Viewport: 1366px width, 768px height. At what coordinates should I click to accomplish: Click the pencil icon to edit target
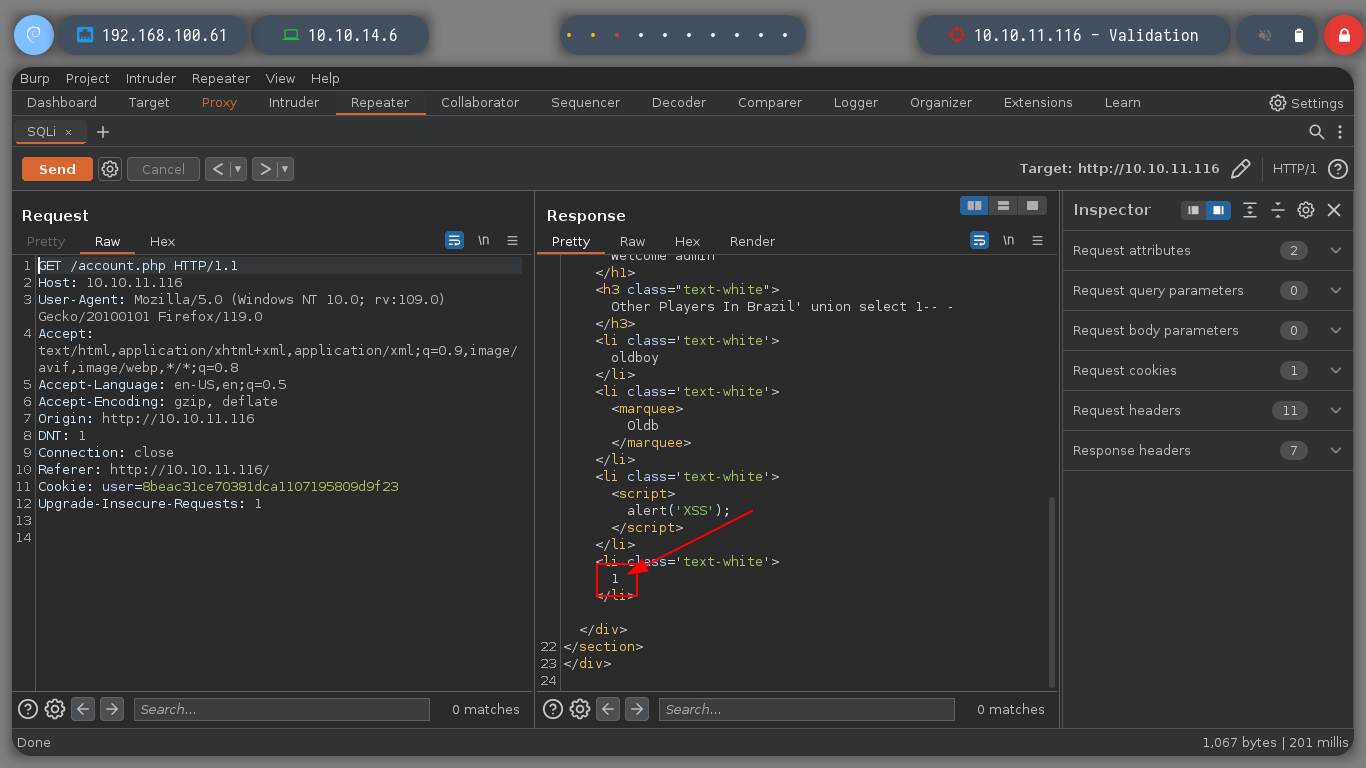click(1240, 169)
